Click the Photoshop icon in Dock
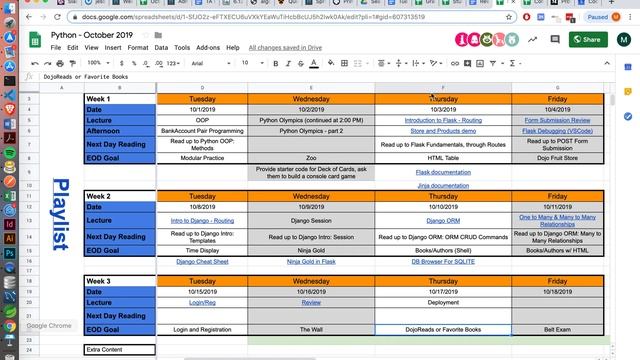The width and height of the screenshot is (640, 360). [x=9, y=253]
